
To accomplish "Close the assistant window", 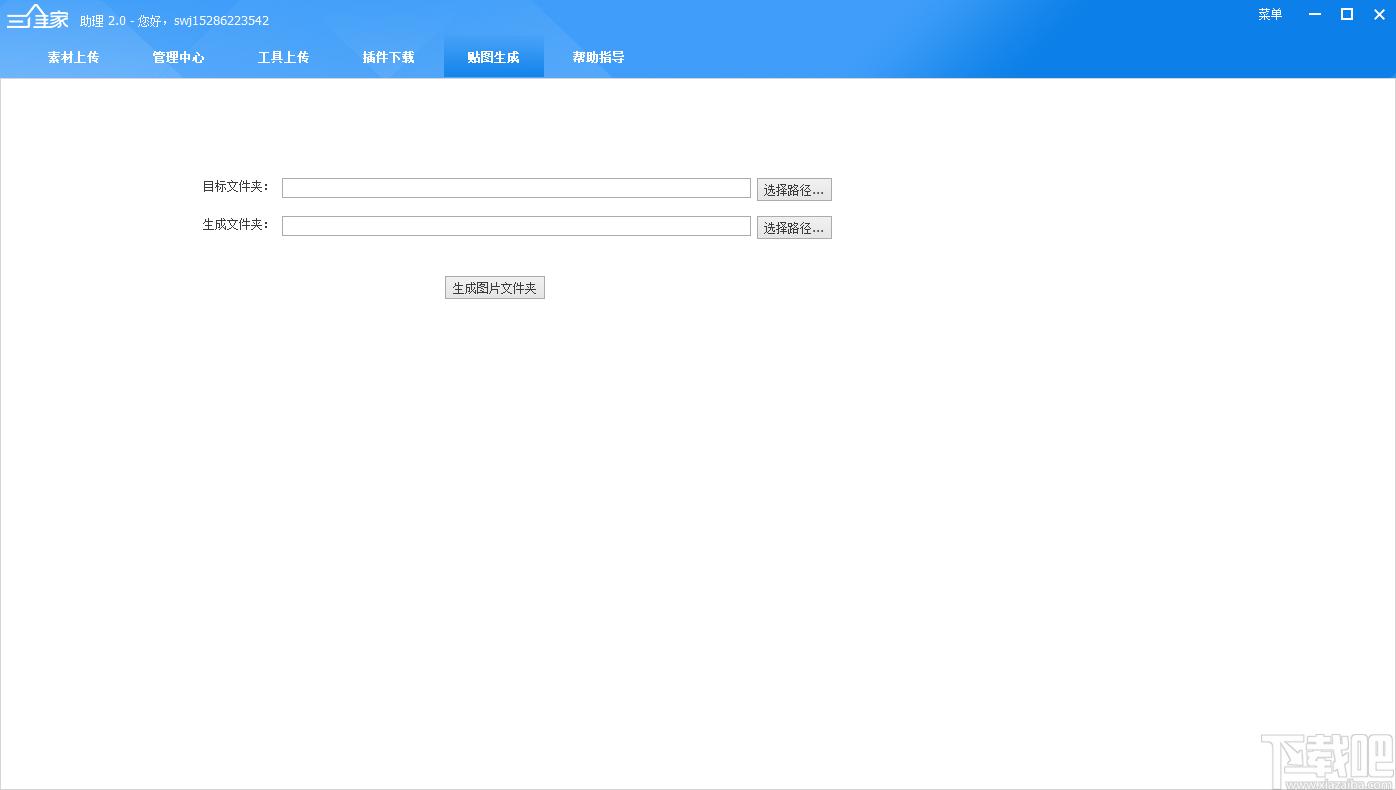I will point(1379,14).
